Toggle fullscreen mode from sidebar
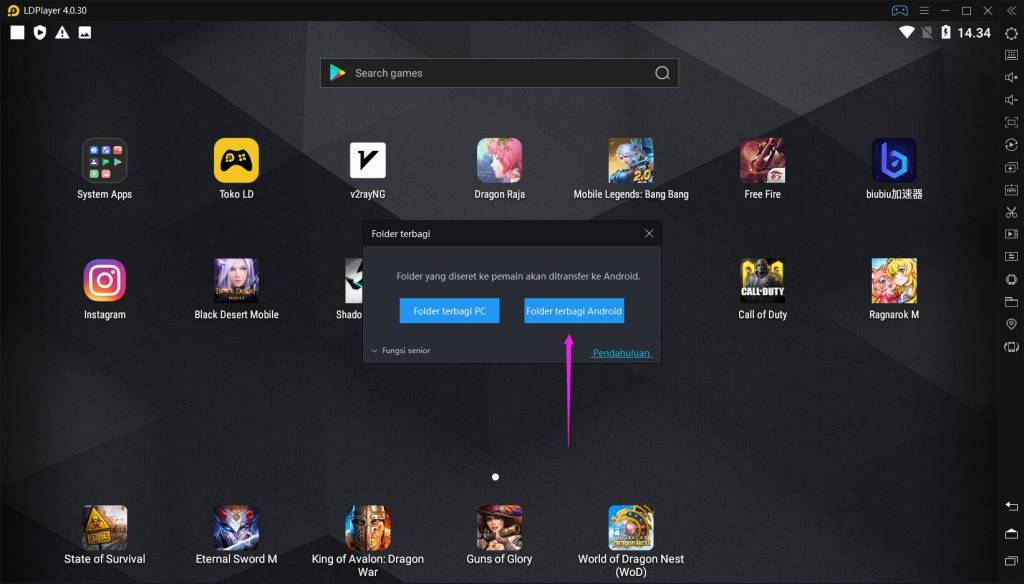 pyautogui.click(x=1011, y=122)
